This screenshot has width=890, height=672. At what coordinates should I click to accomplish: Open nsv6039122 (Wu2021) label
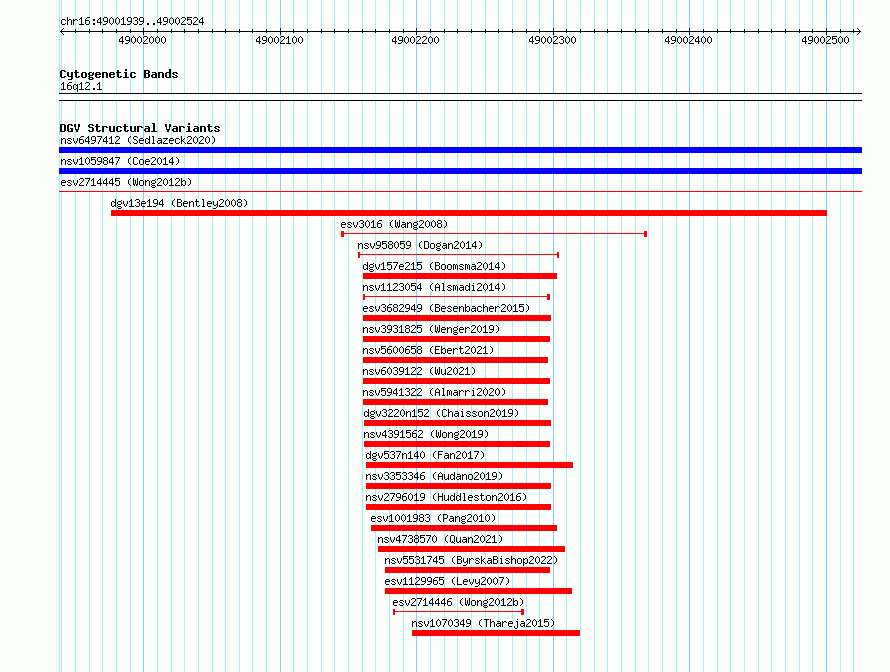click(x=419, y=371)
